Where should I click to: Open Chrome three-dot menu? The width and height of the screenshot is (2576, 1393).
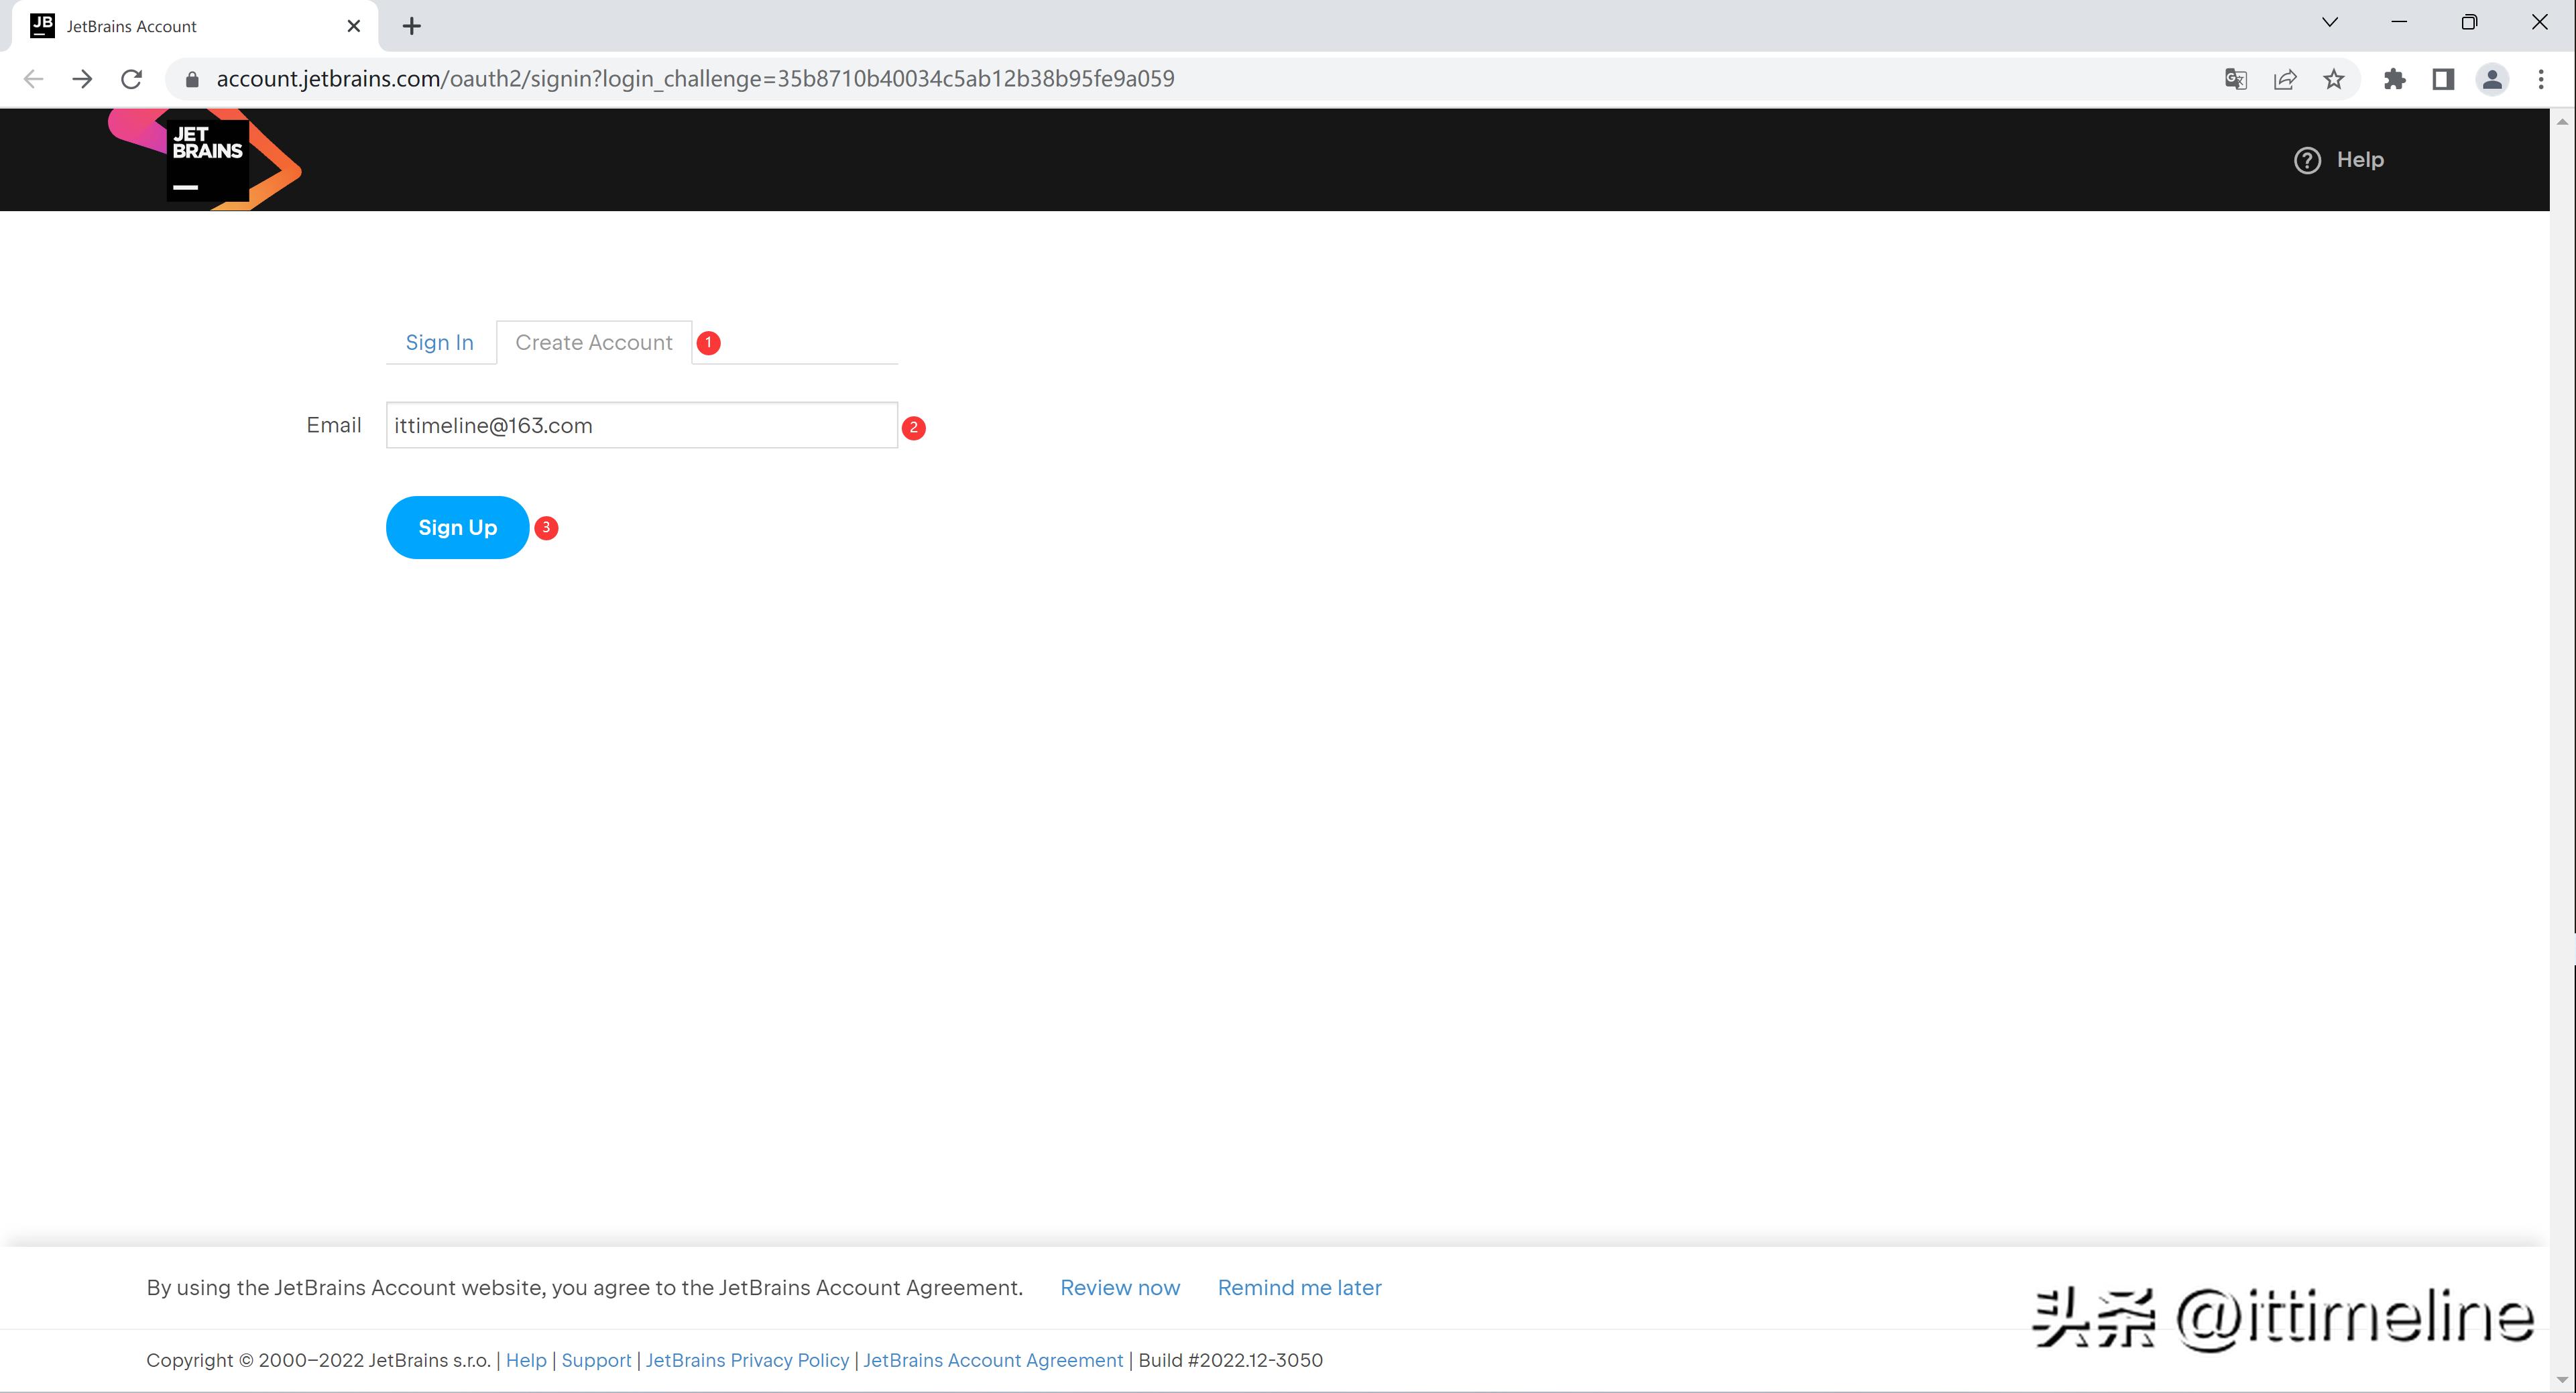pyautogui.click(x=2541, y=79)
